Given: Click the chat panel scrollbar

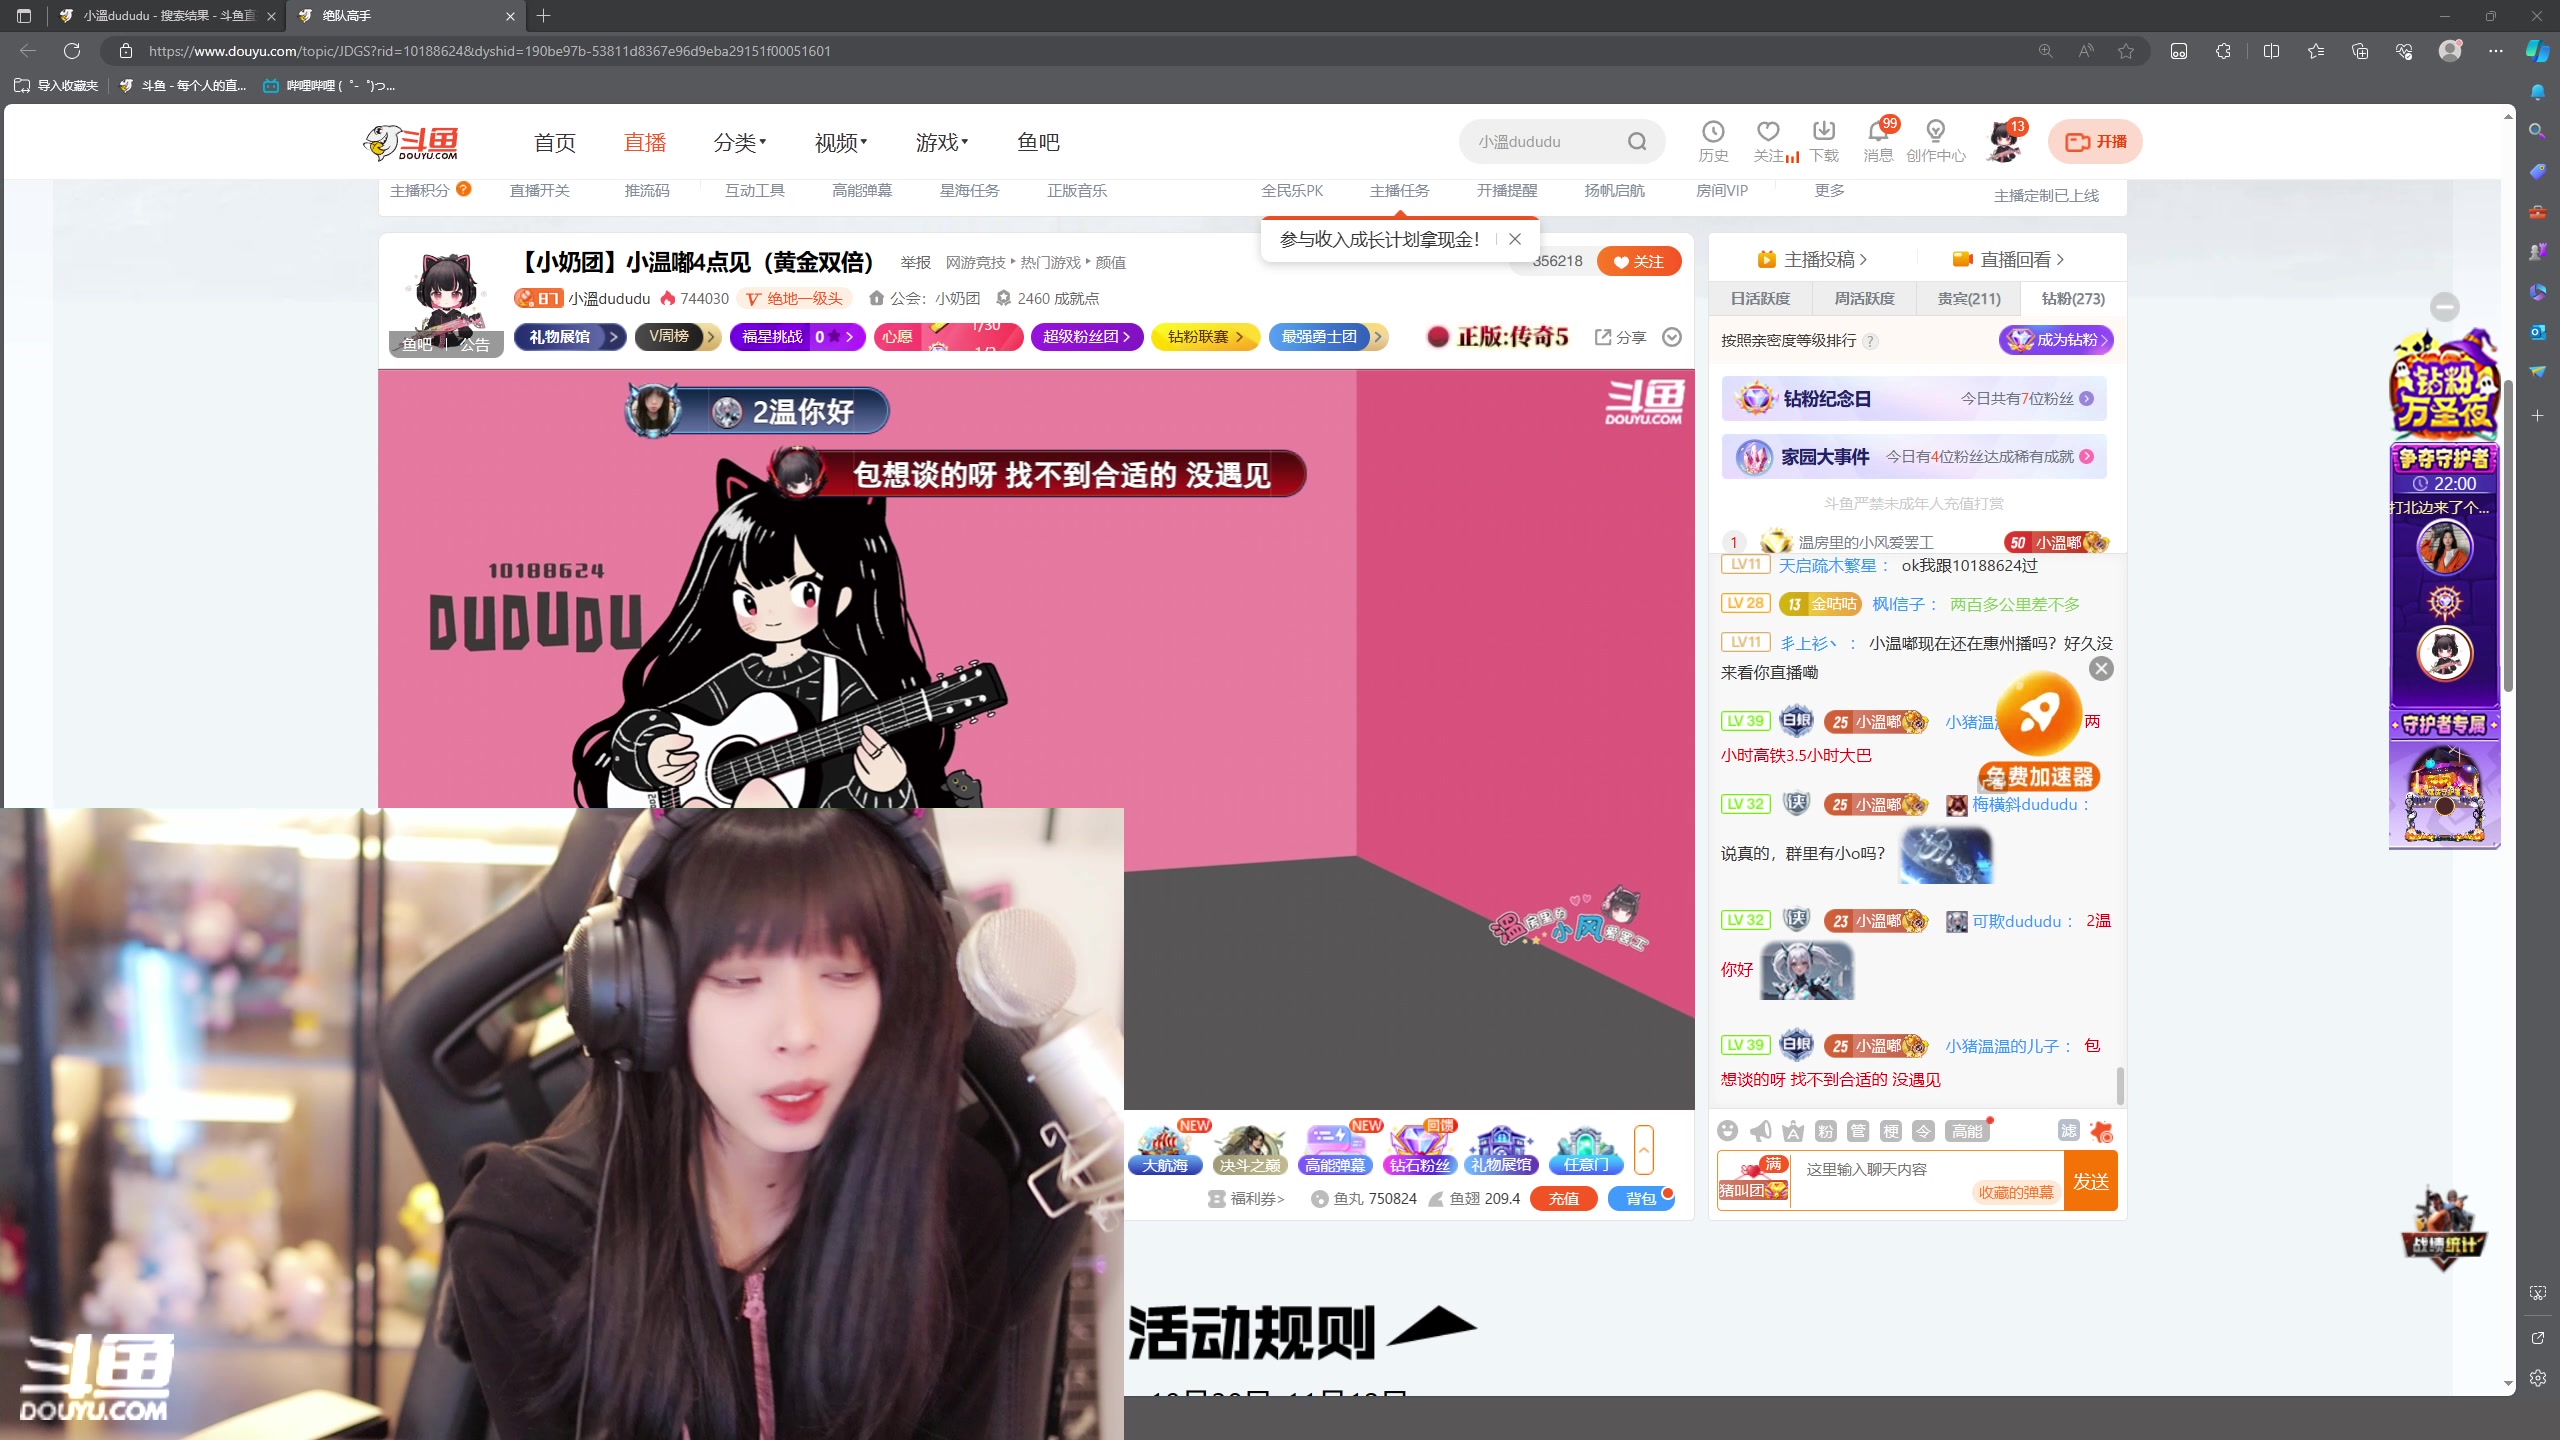Looking at the screenshot, I should point(2120,1085).
